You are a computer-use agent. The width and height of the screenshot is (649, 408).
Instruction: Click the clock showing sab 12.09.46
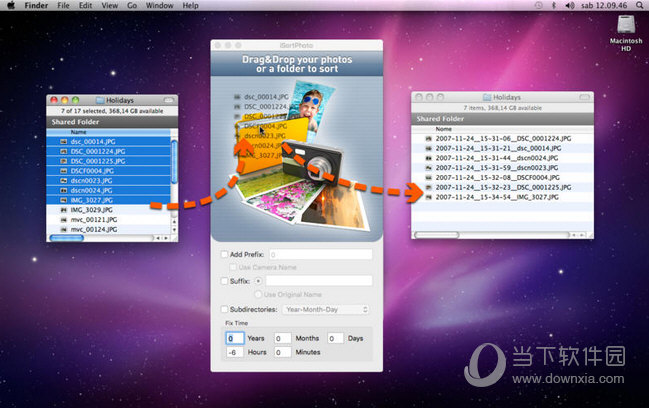click(604, 5)
